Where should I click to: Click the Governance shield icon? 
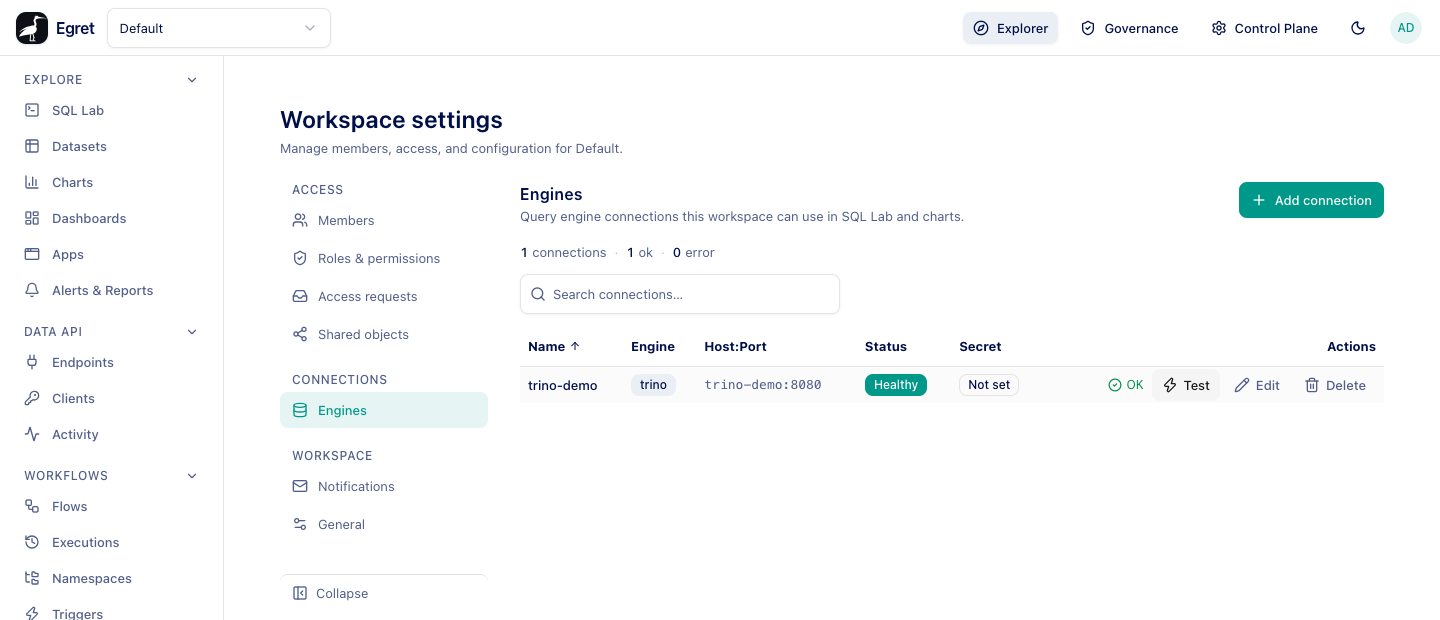pos(1088,28)
